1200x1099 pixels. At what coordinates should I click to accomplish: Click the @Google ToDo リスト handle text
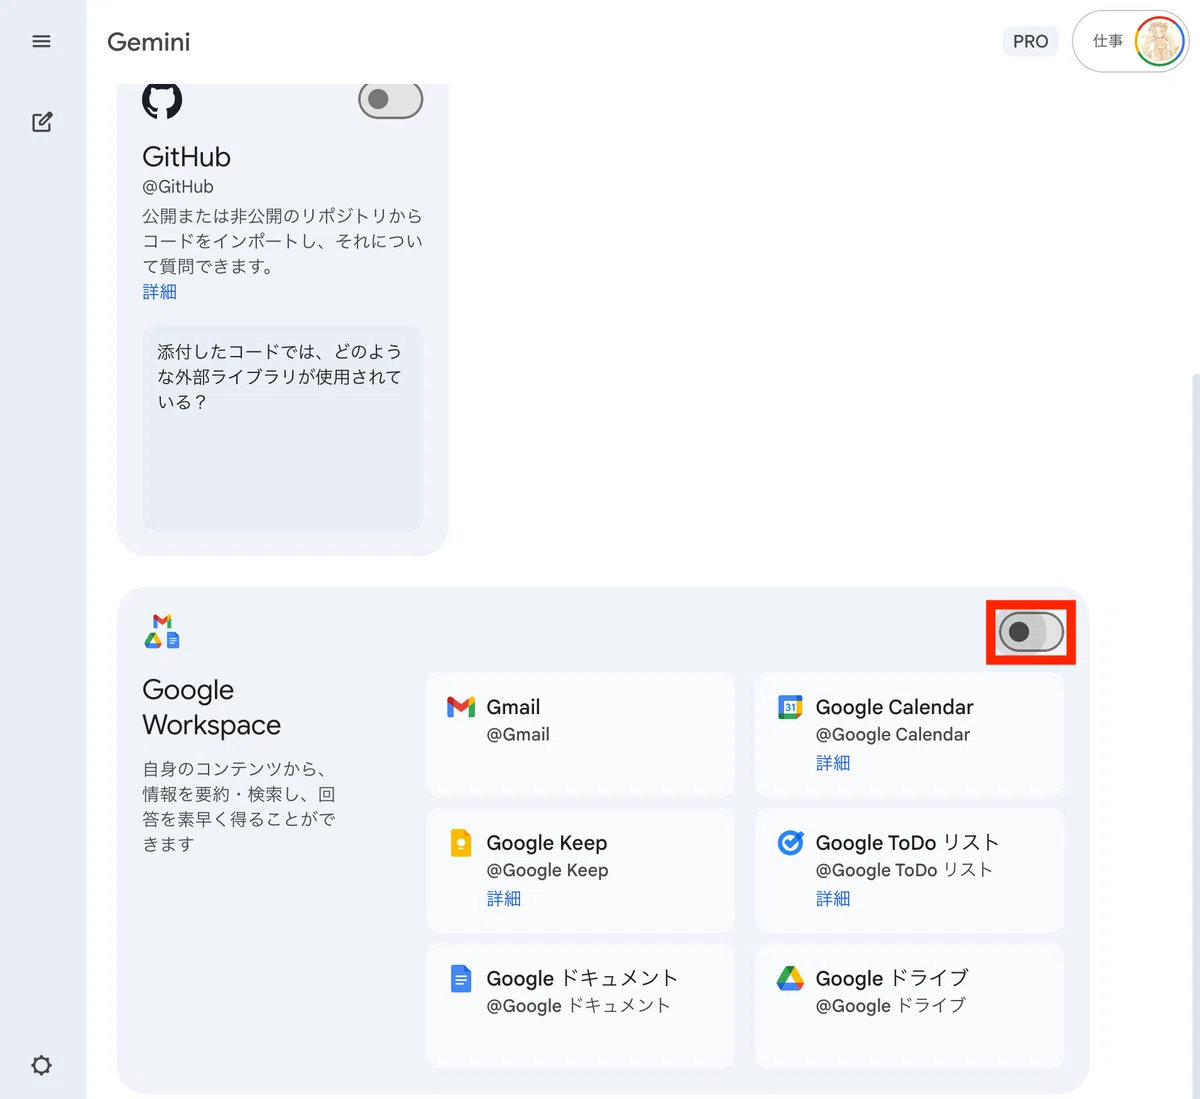pyautogui.click(x=904, y=871)
